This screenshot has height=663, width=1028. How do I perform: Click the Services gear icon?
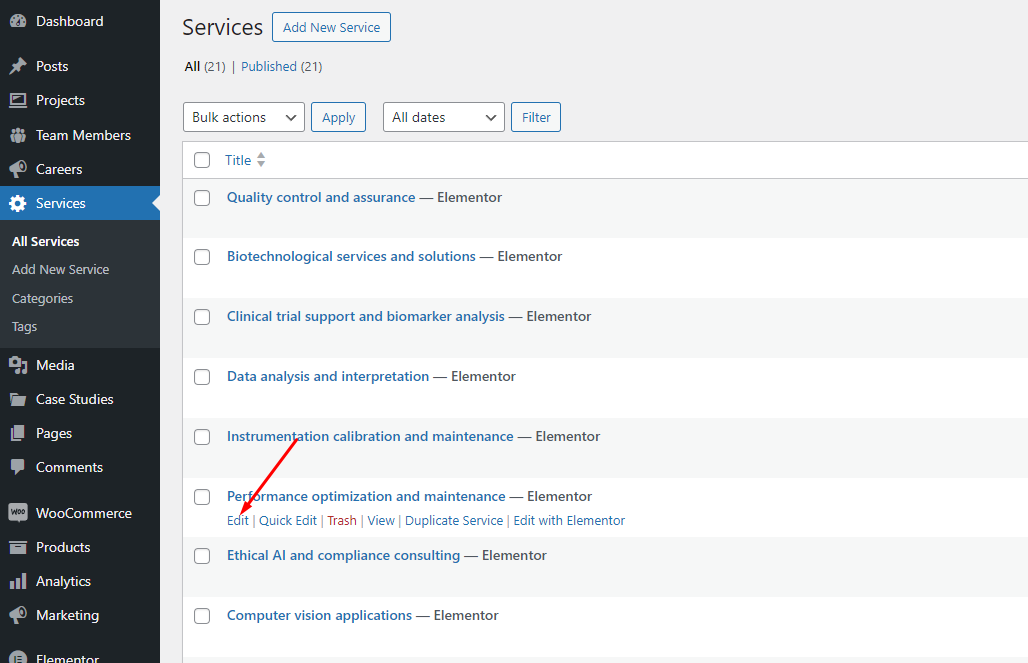tap(18, 203)
